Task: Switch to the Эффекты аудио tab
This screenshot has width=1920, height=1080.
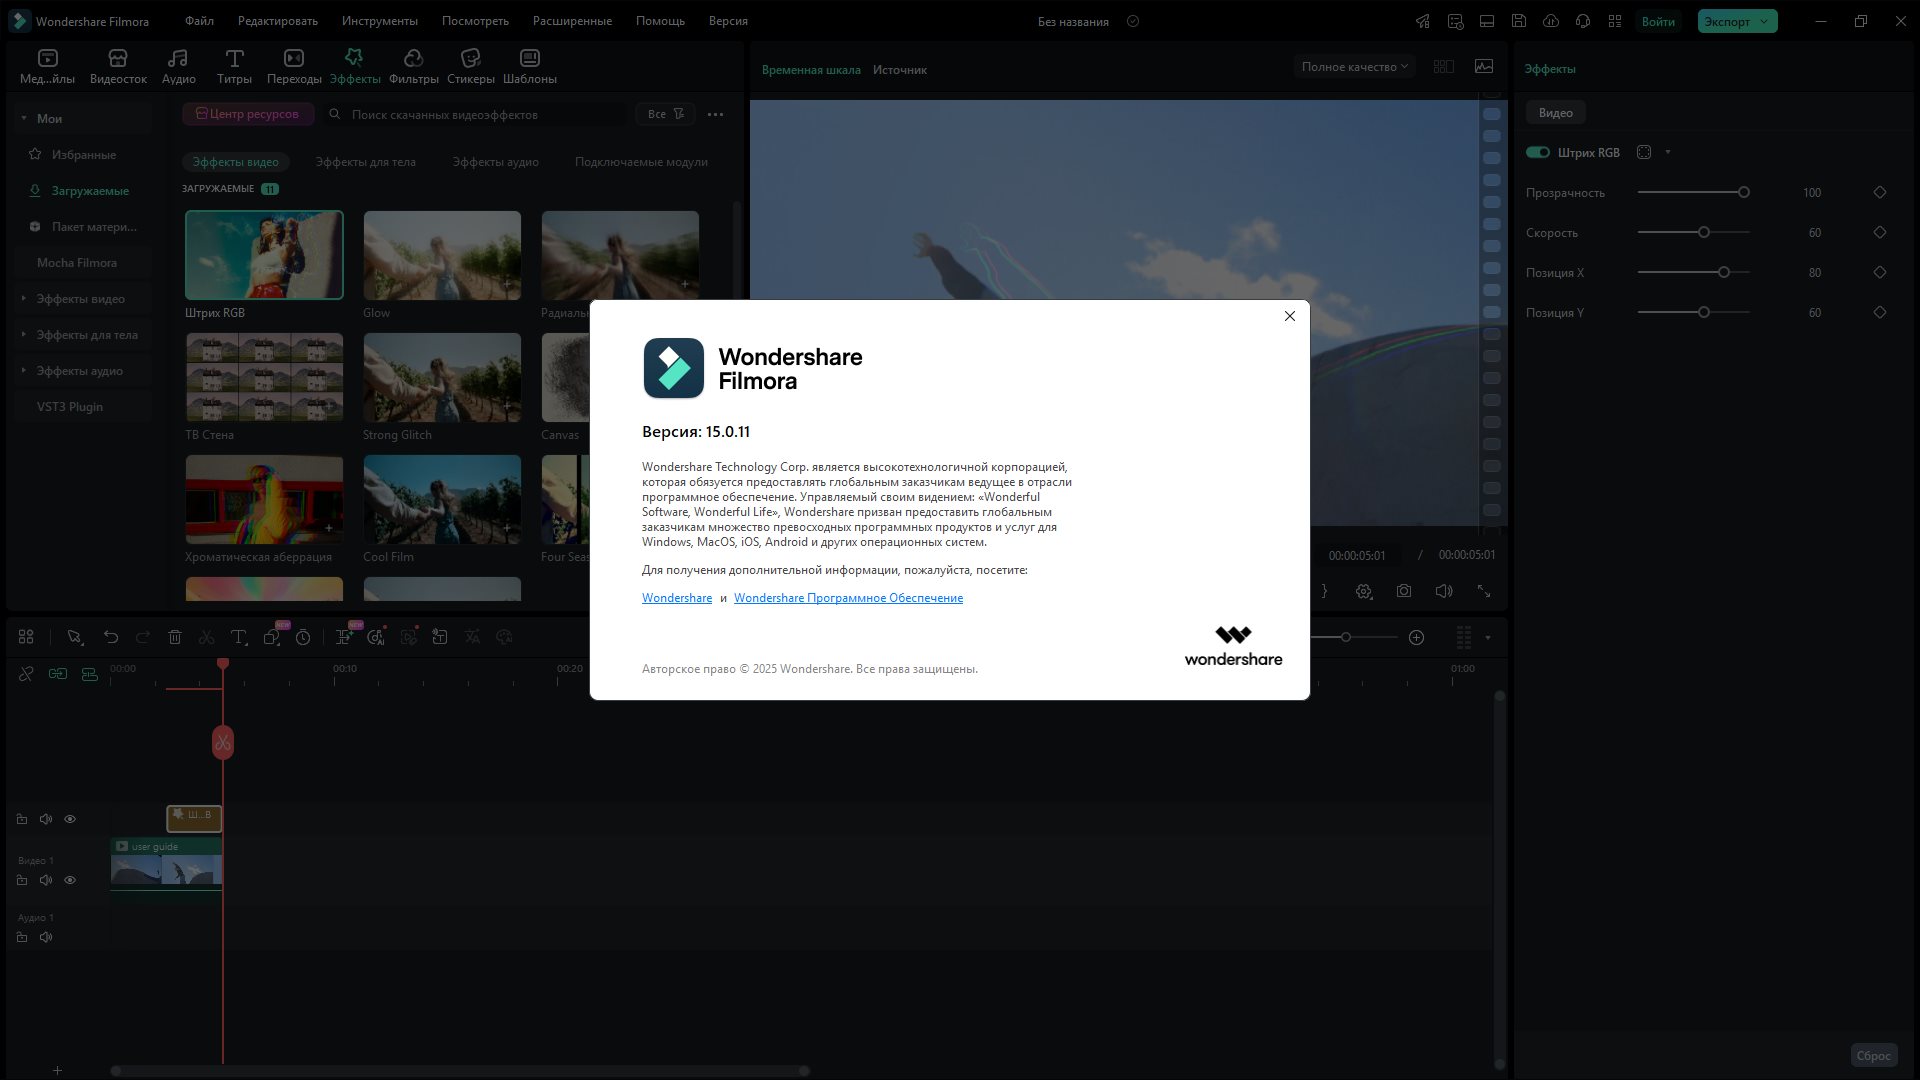Action: click(x=495, y=162)
